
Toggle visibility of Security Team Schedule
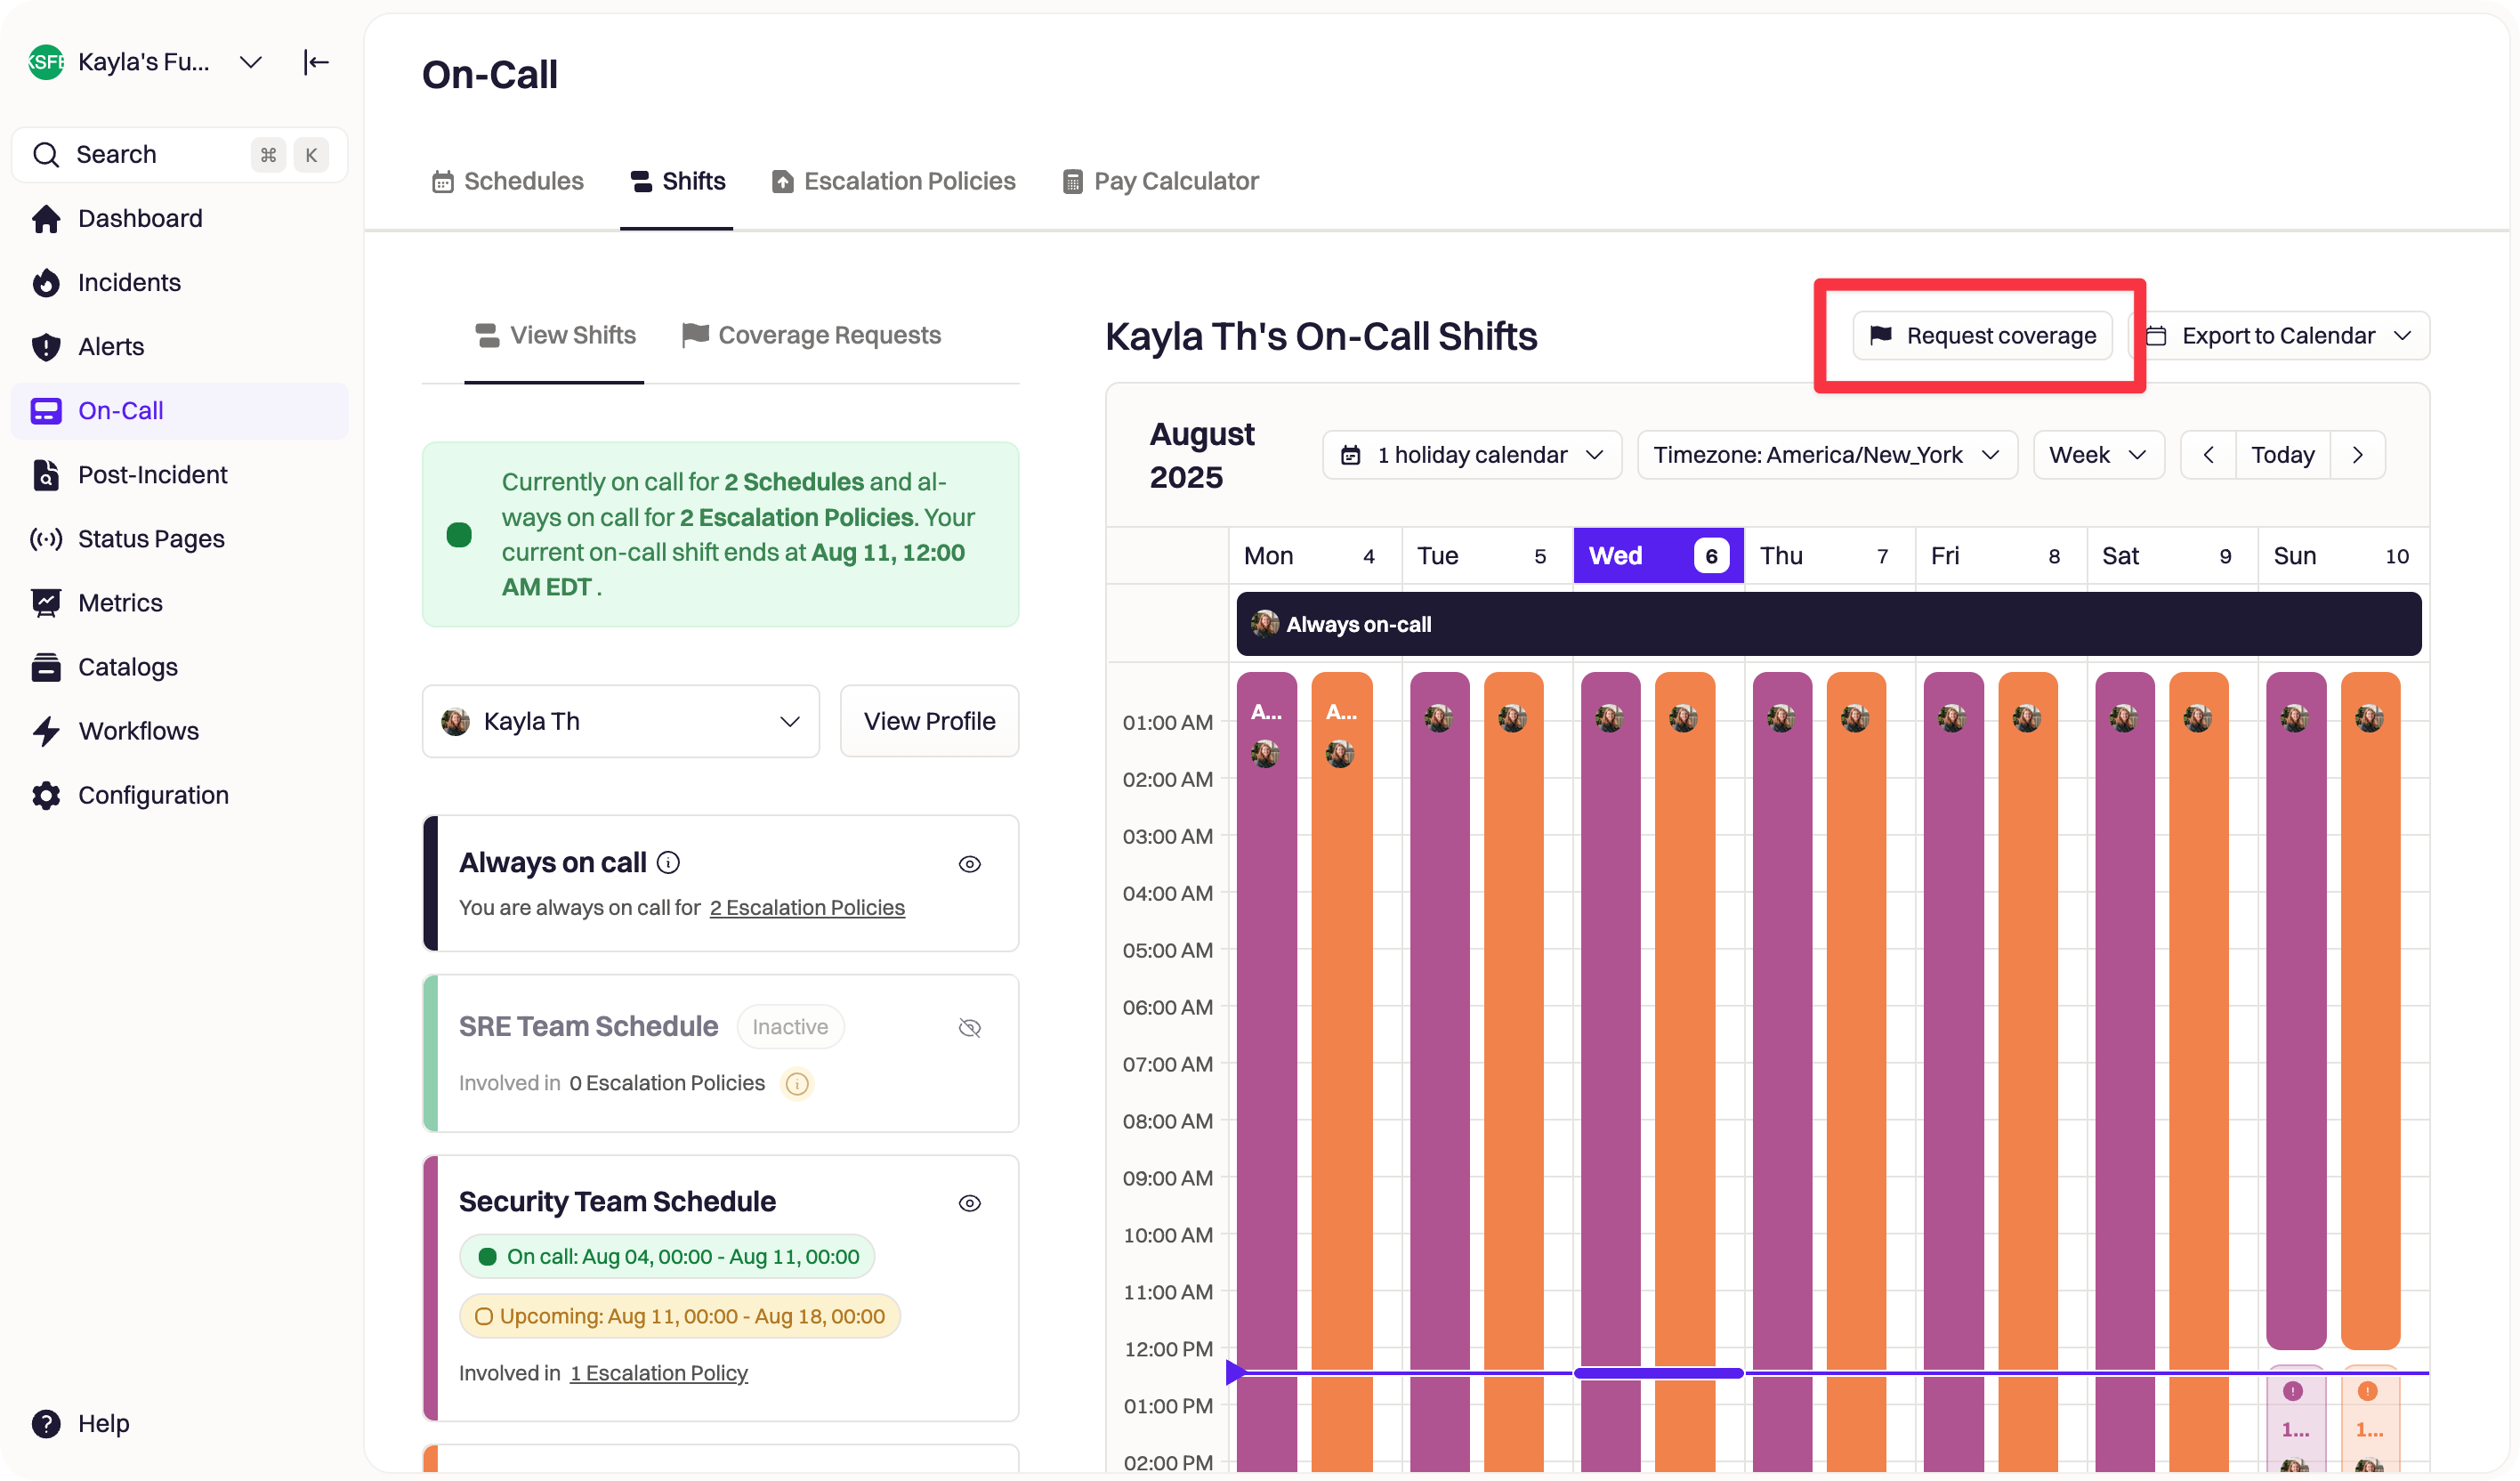coord(969,1203)
